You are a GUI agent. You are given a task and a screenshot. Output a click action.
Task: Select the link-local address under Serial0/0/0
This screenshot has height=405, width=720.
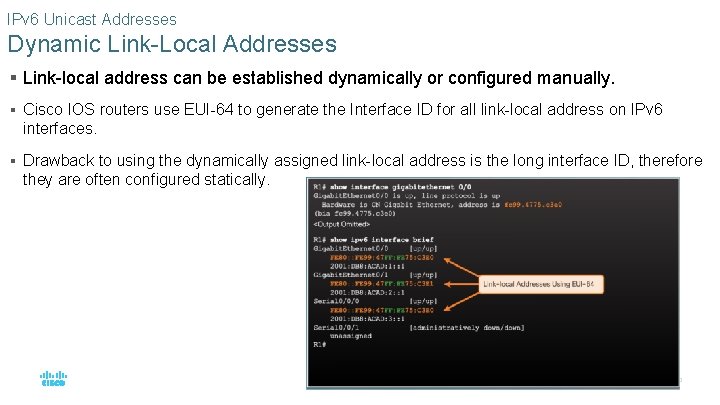382,310
